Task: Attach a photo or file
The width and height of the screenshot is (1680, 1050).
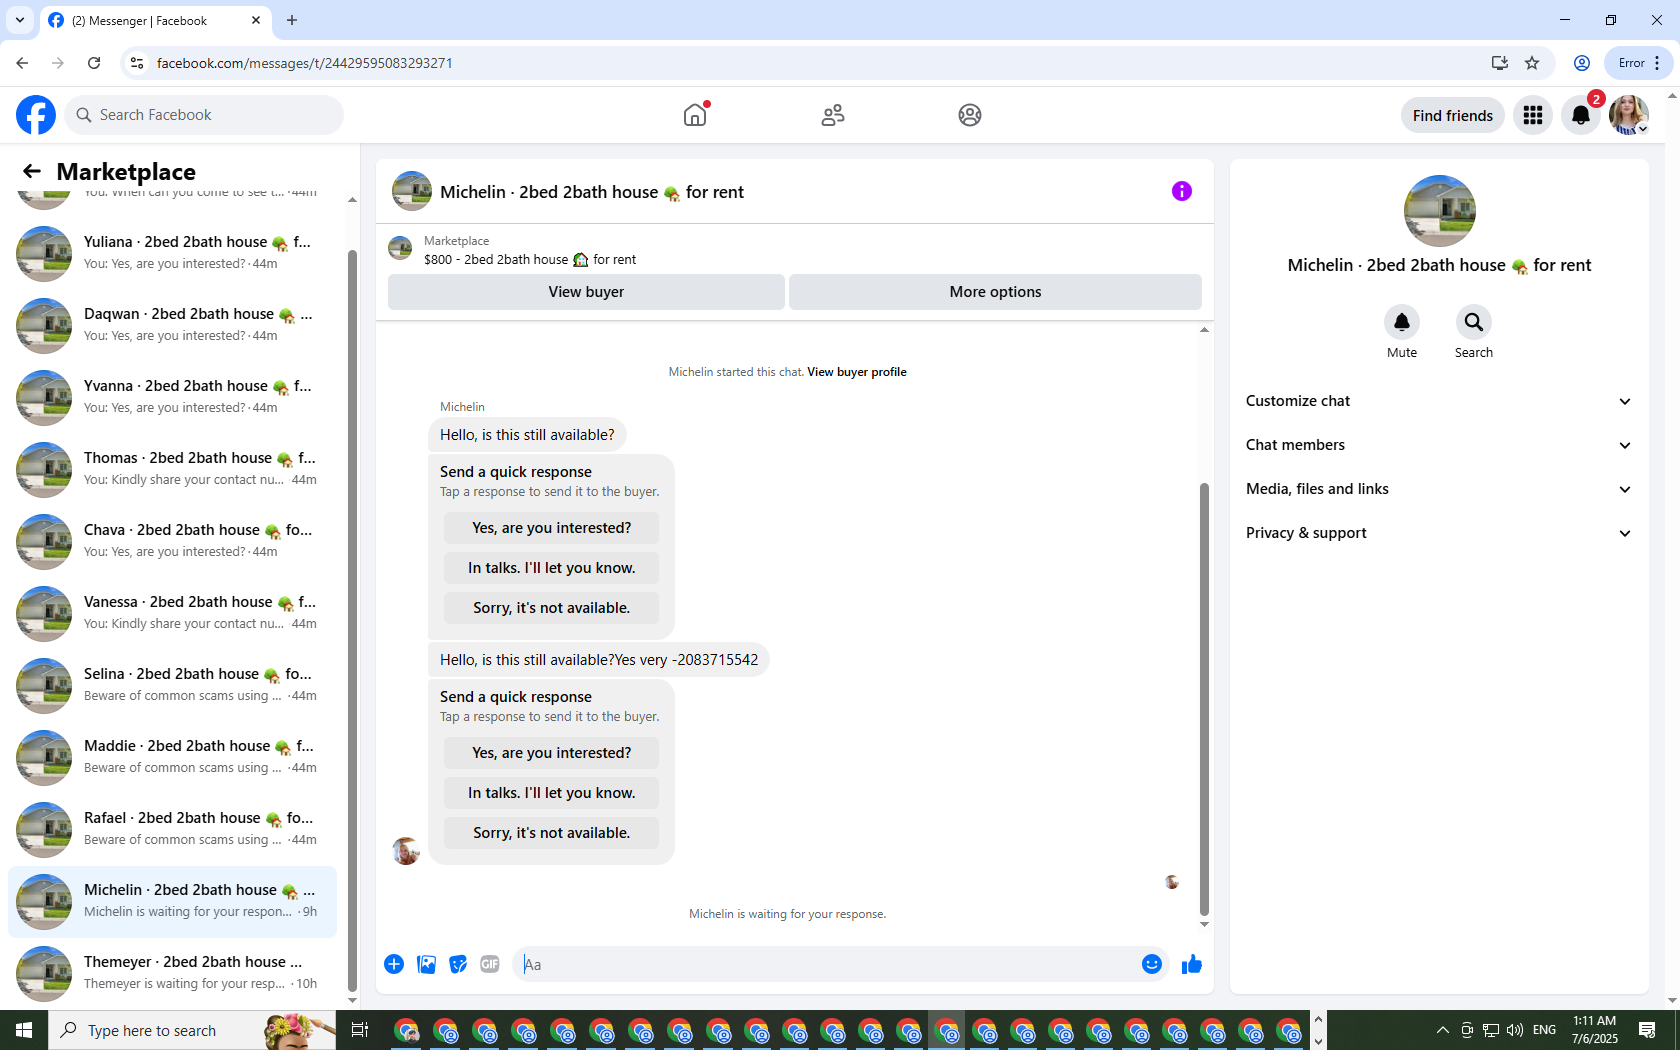Action: [426, 964]
